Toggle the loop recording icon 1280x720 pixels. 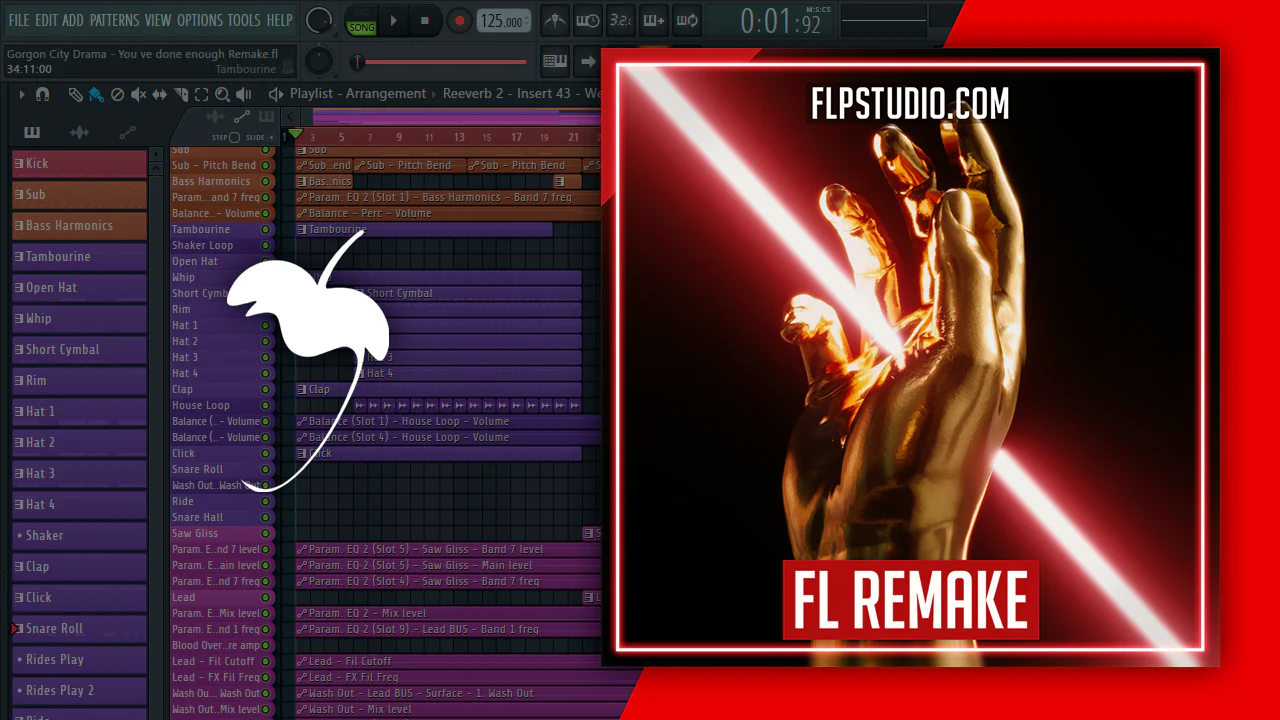pos(686,20)
